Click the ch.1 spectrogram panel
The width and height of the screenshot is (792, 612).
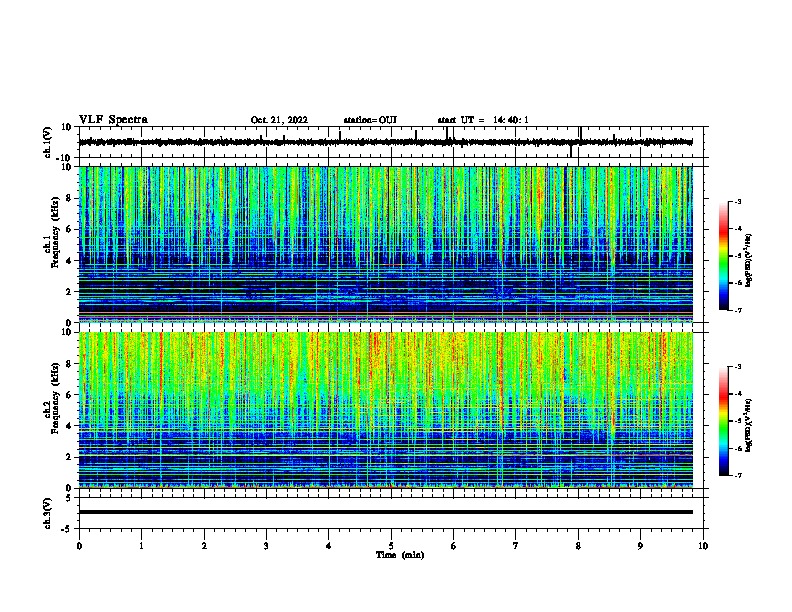point(385,244)
